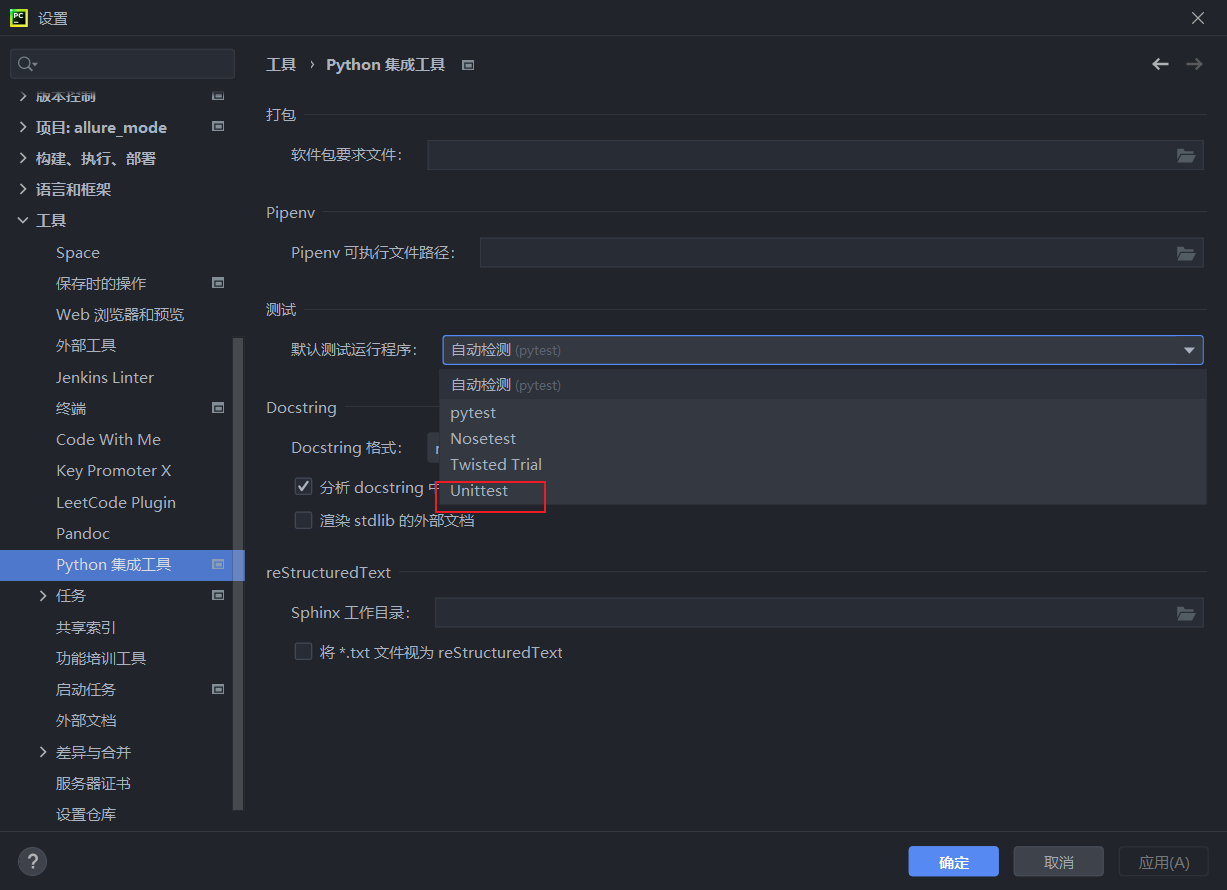Open the 默认测试运行程序 dropdown arrow
Viewport: 1227px width, 890px height.
point(1189,350)
